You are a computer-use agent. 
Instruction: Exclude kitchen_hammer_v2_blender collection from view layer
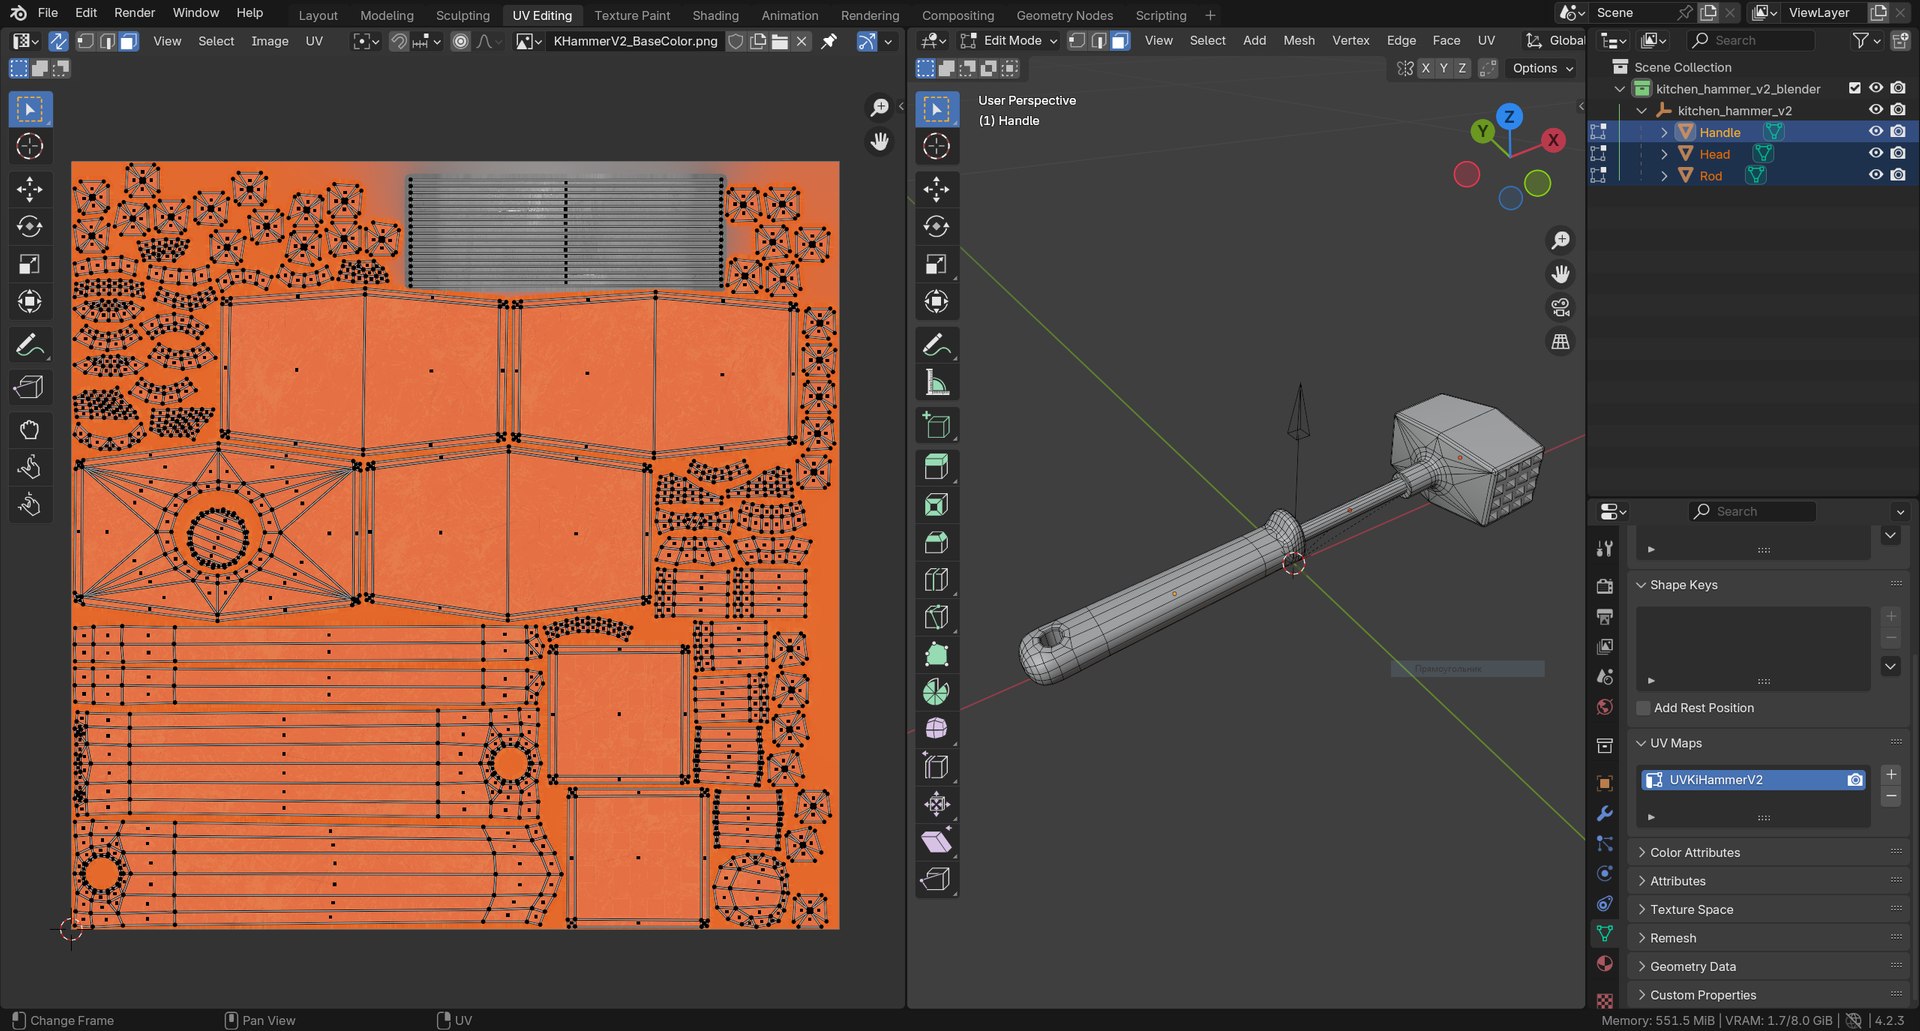click(x=1855, y=88)
